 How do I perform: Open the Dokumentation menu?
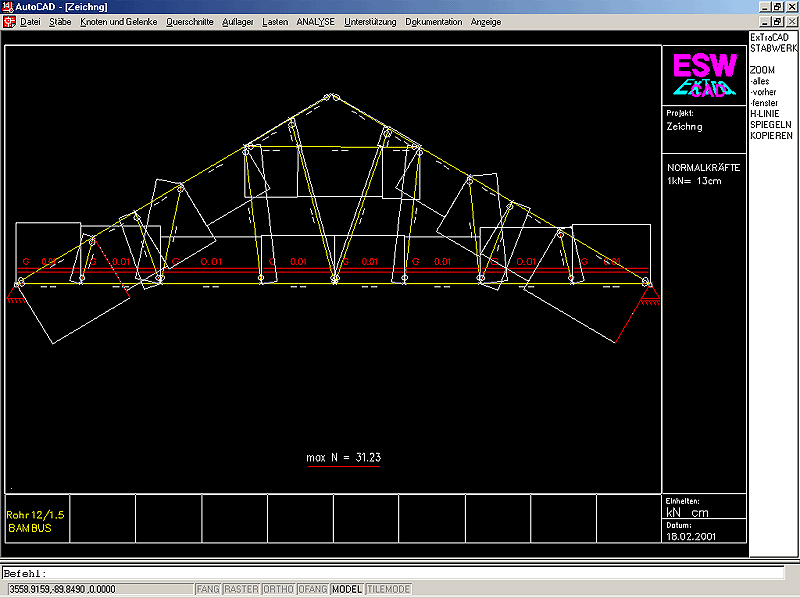(433, 22)
